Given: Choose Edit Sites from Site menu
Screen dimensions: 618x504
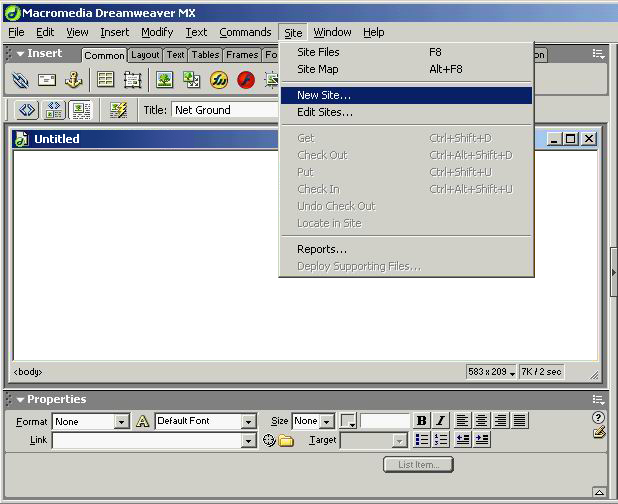Looking at the screenshot, I should tap(406, 112).
